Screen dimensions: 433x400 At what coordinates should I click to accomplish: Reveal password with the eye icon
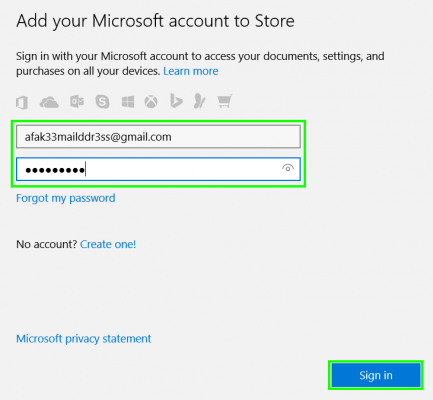click(288, 168)
